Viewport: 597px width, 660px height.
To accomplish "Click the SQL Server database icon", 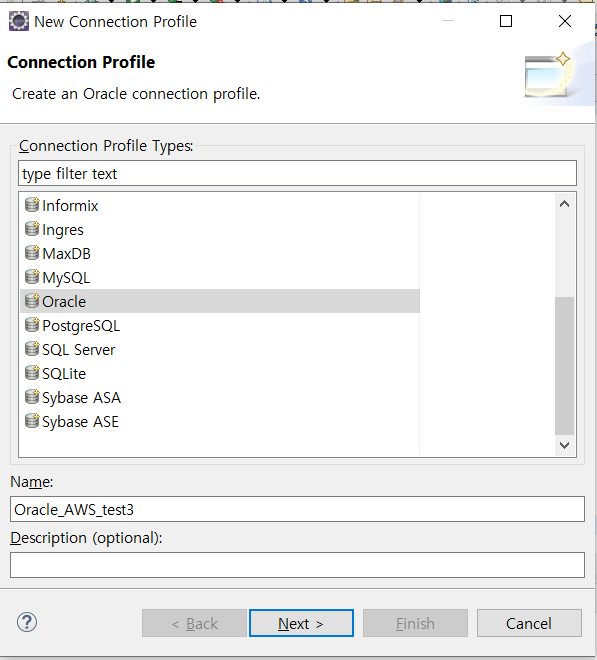I will [32, 349].
